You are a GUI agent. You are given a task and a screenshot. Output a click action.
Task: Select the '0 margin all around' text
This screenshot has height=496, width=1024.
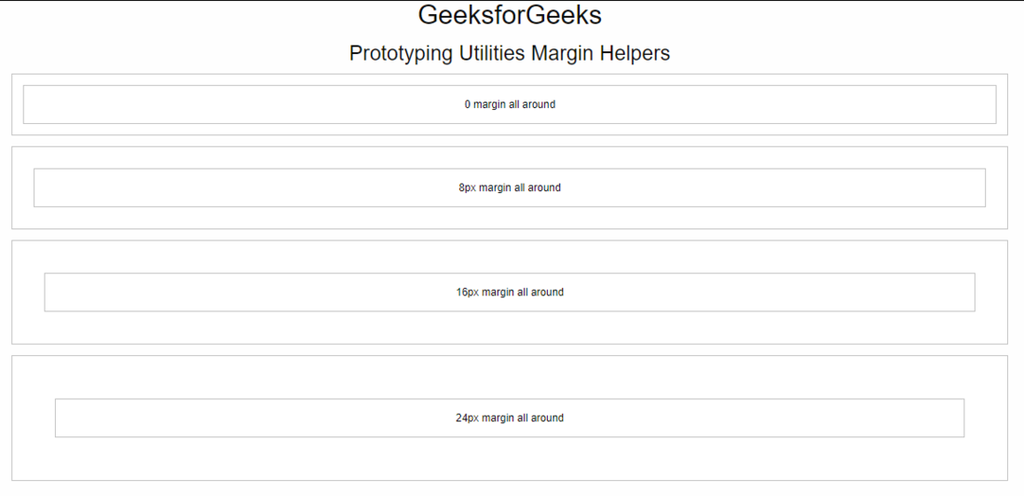tap(509, 104)
